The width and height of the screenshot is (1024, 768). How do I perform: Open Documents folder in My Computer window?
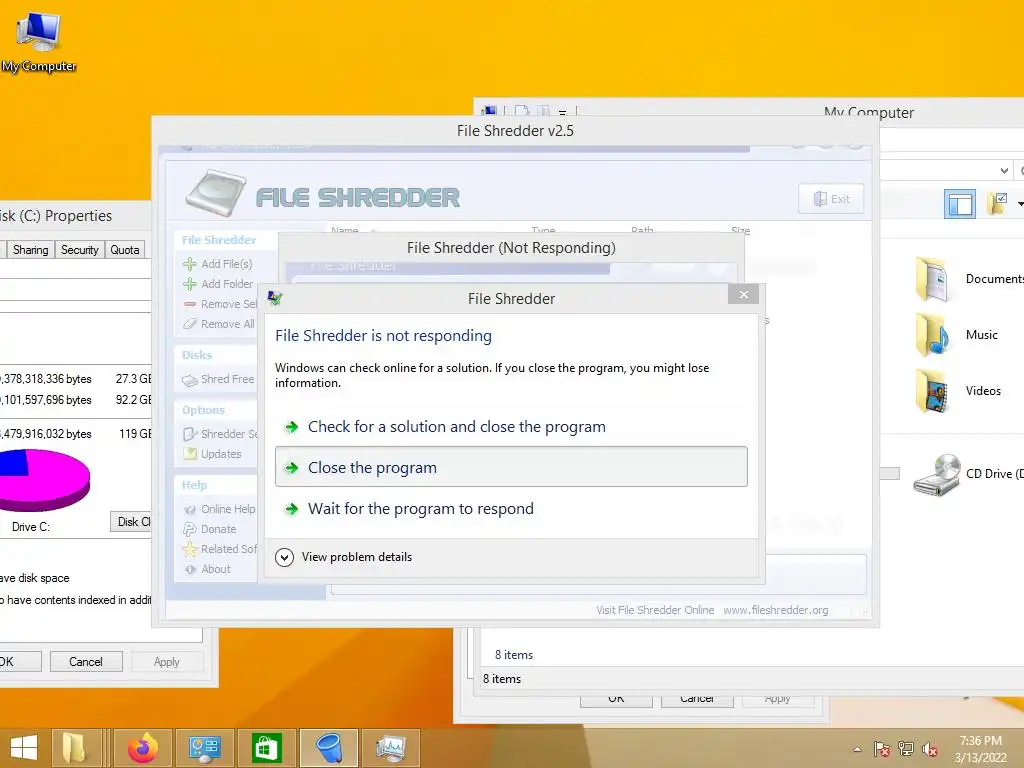click(x=970, y=279)
